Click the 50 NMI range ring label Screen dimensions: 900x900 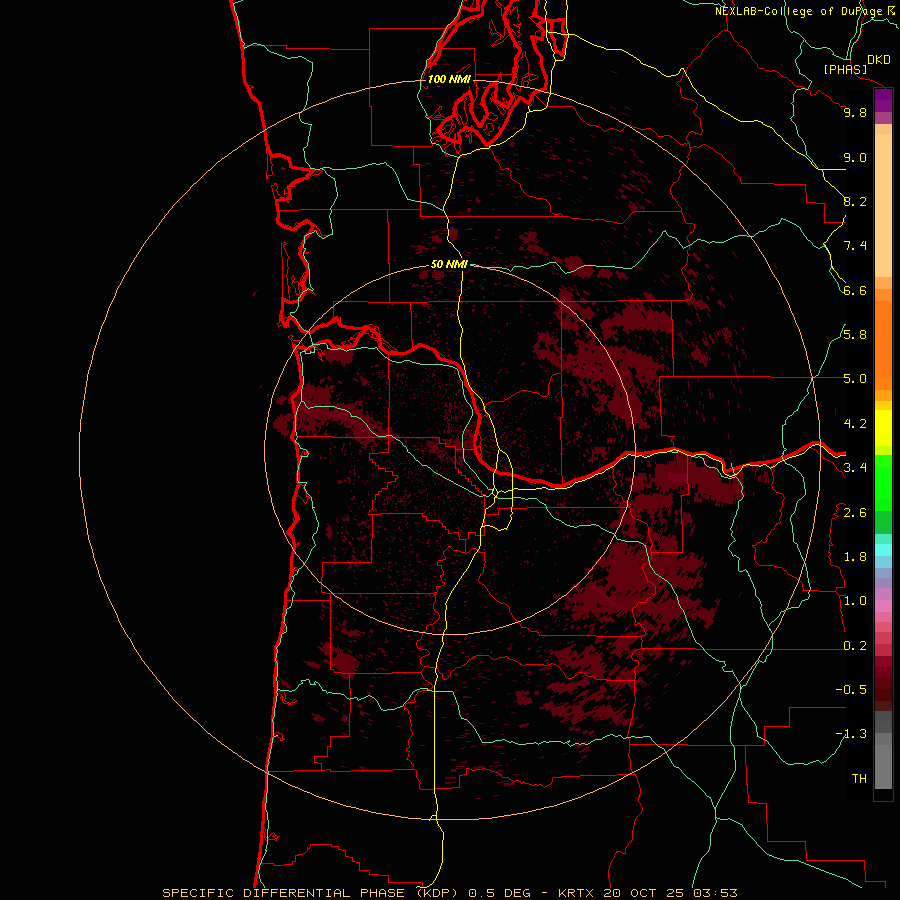(x=449, y=264)
